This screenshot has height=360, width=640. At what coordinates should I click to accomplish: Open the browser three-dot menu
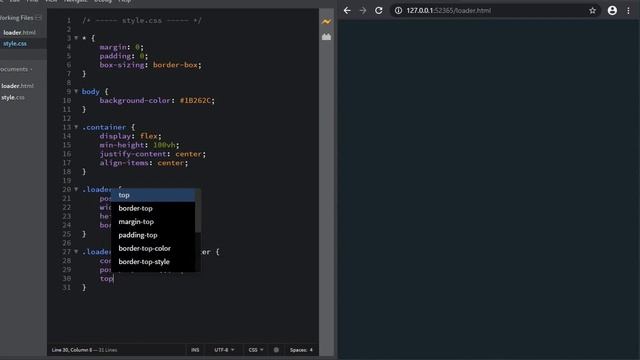[628, 11]
